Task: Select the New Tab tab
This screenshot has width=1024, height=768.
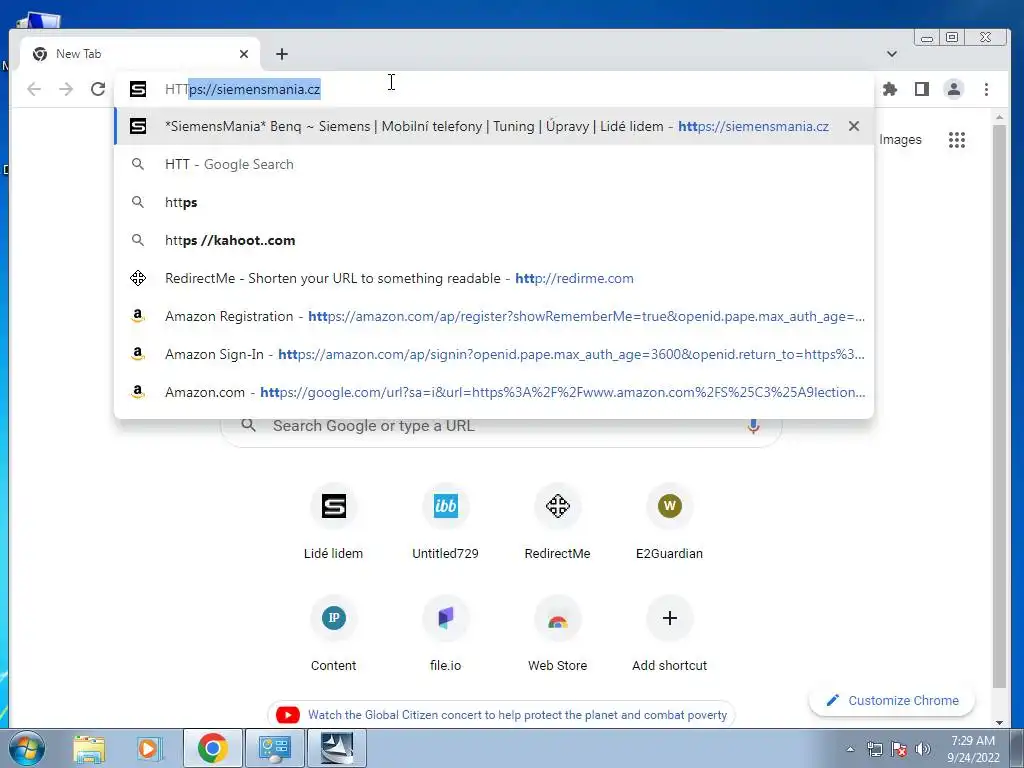Action: (140, 54)
